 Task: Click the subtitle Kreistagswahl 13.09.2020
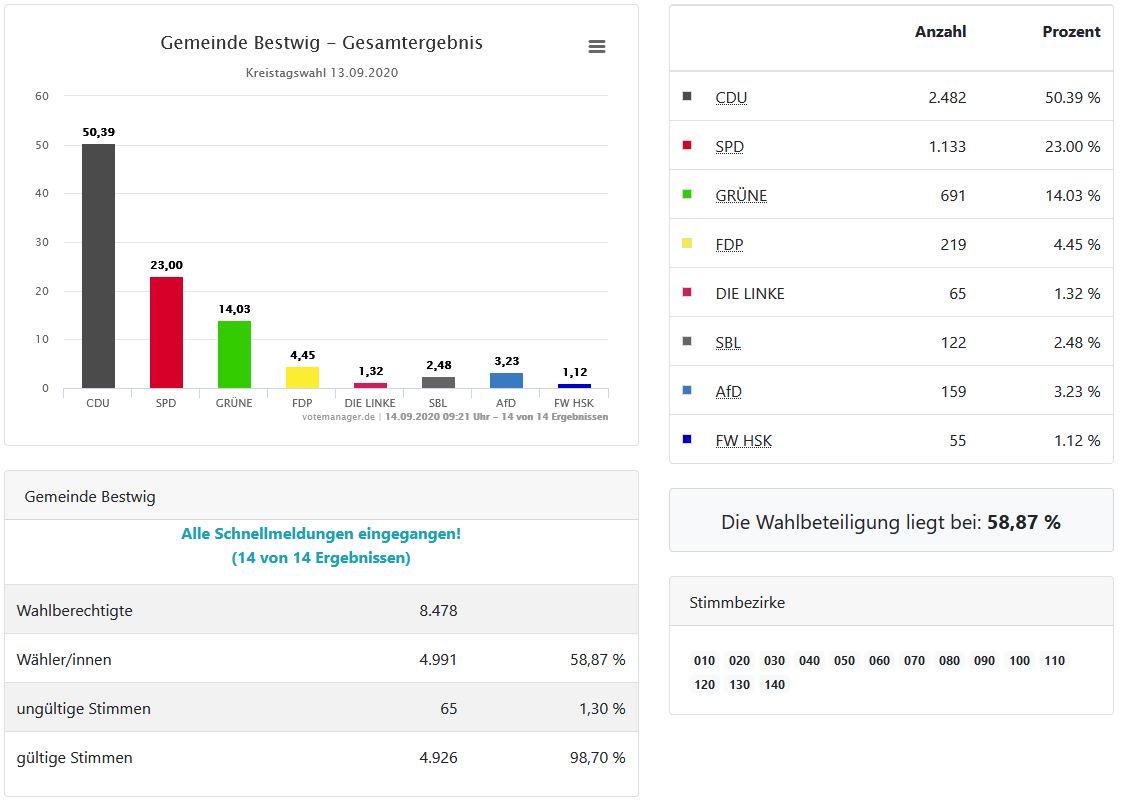[322, 73]
